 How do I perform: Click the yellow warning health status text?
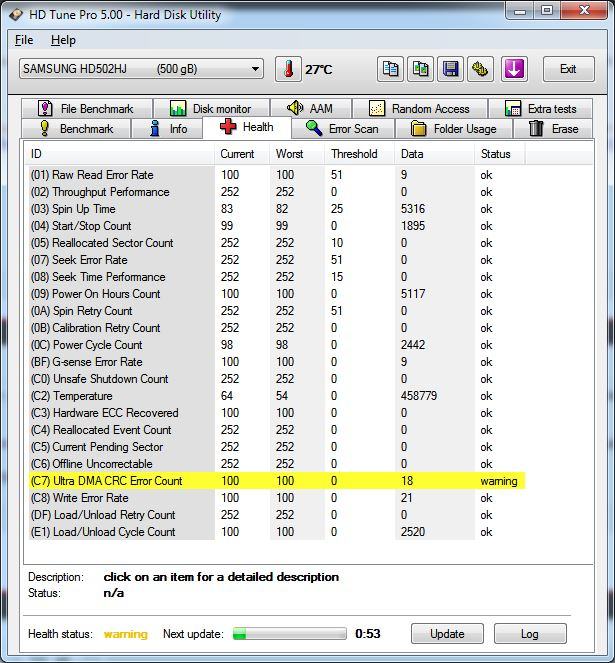coord(126,634)
